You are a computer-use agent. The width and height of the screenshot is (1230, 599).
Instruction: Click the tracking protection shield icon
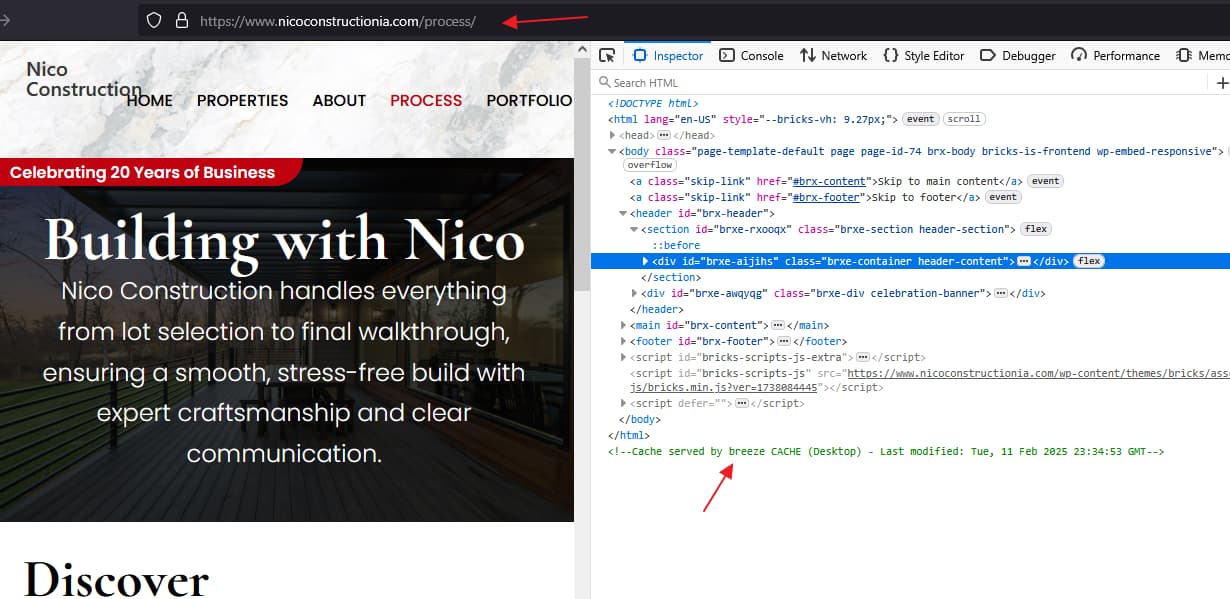(154, 20)
